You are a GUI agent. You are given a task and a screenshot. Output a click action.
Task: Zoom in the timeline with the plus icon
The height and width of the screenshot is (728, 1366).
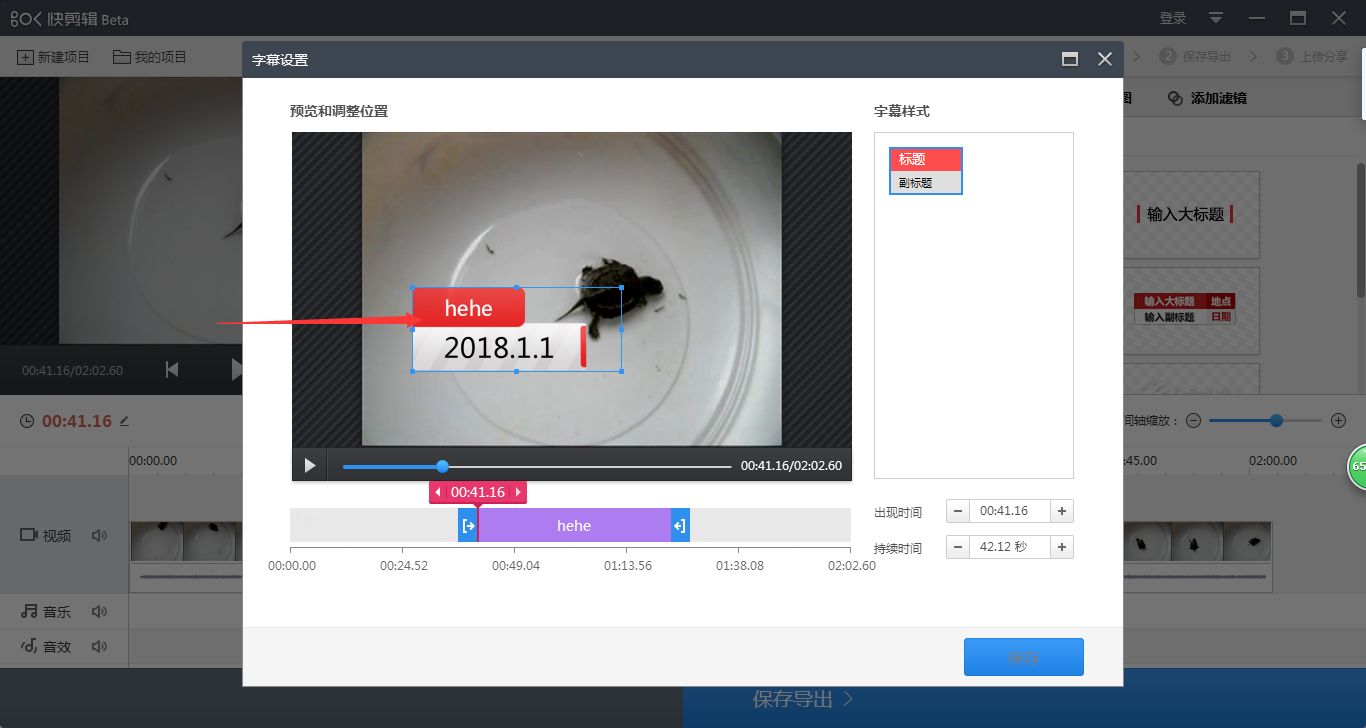(x=1341, y=420)
